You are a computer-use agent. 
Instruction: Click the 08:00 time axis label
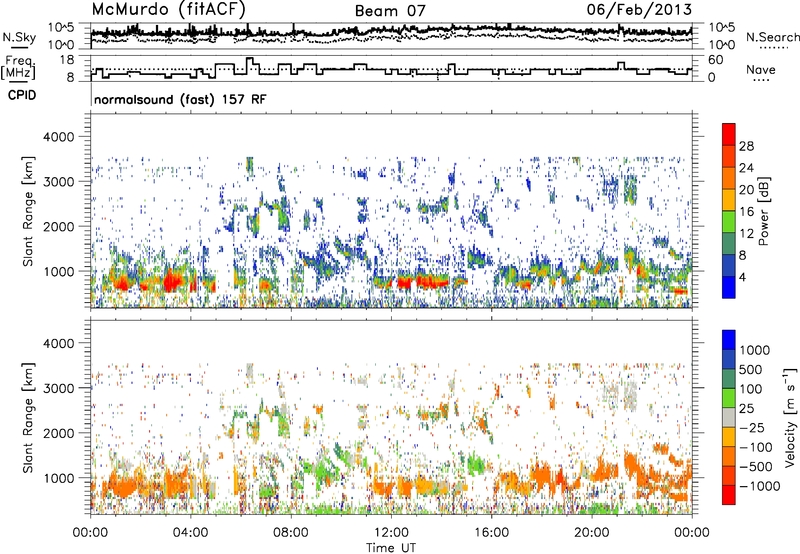(x=291, y=533)
